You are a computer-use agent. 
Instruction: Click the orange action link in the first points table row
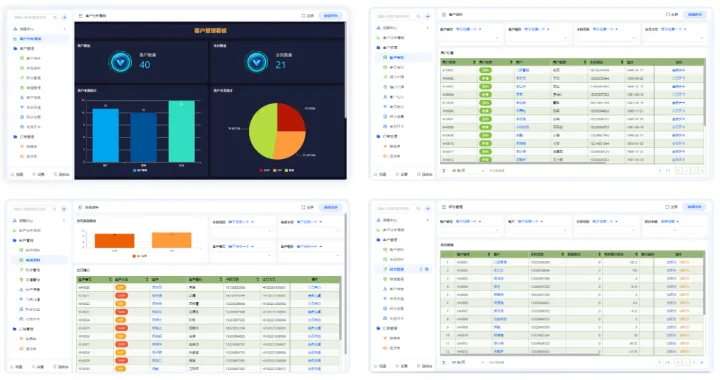pyautogui.click(x=684, y=263)
